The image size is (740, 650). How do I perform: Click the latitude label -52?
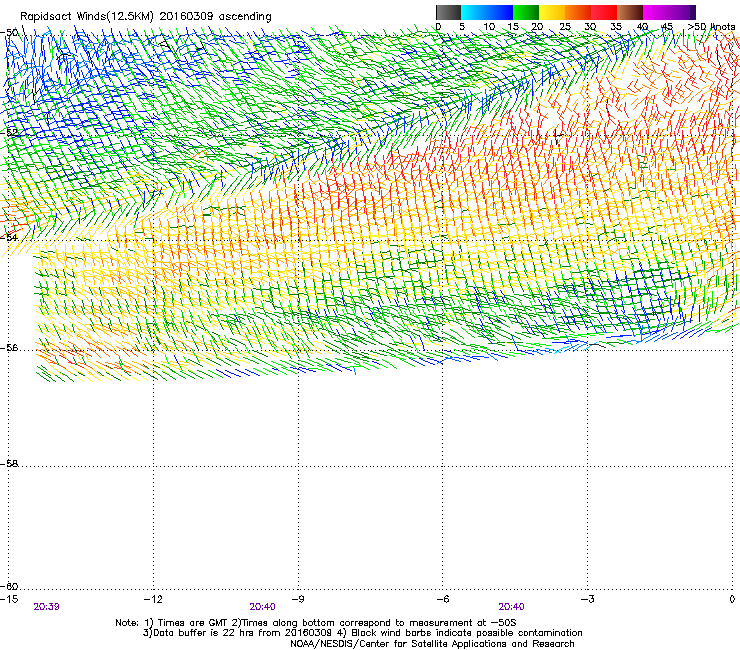pos(9,133)
